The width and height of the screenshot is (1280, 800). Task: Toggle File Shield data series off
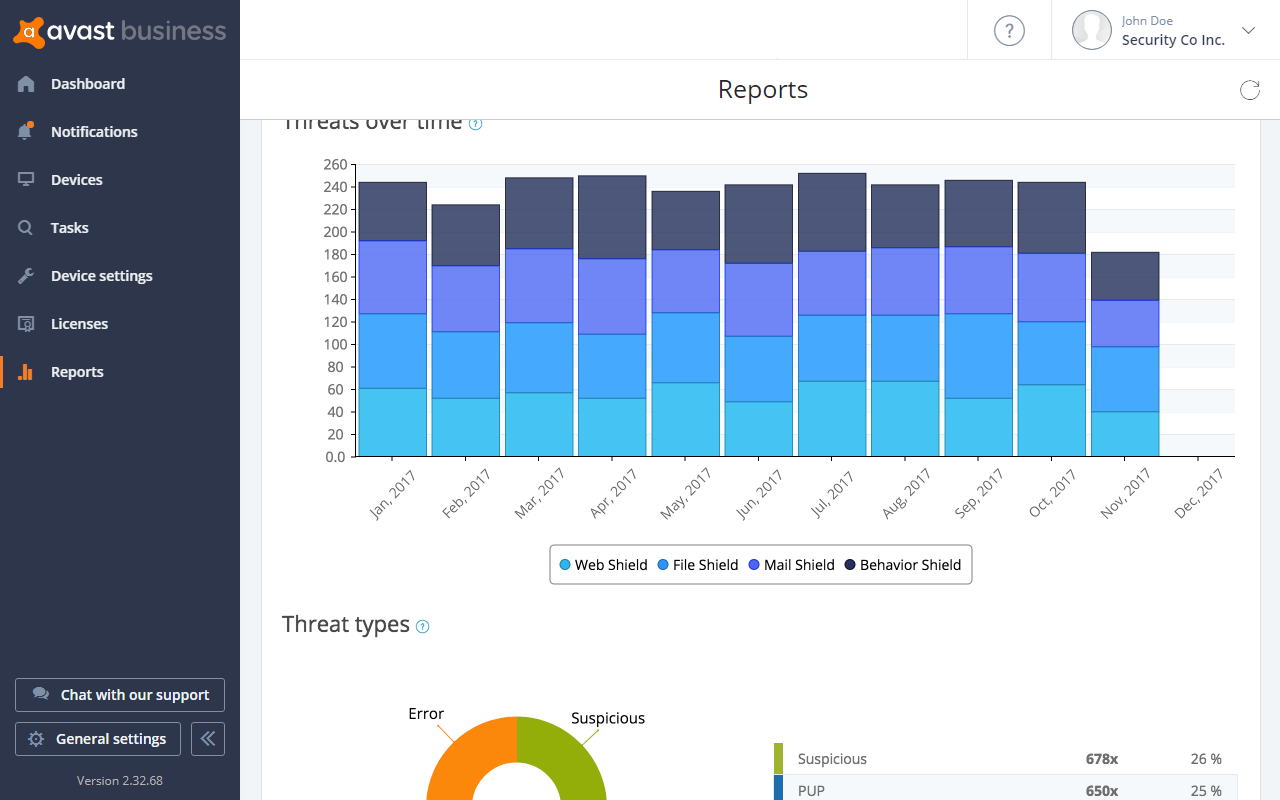point(697,564)
